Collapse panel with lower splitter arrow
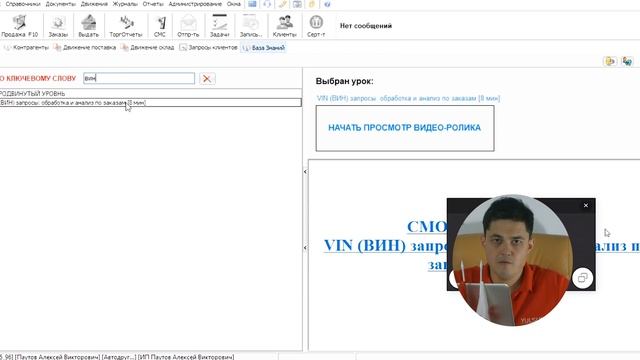This screenshot has width=640, height=360. pos(305,248)
